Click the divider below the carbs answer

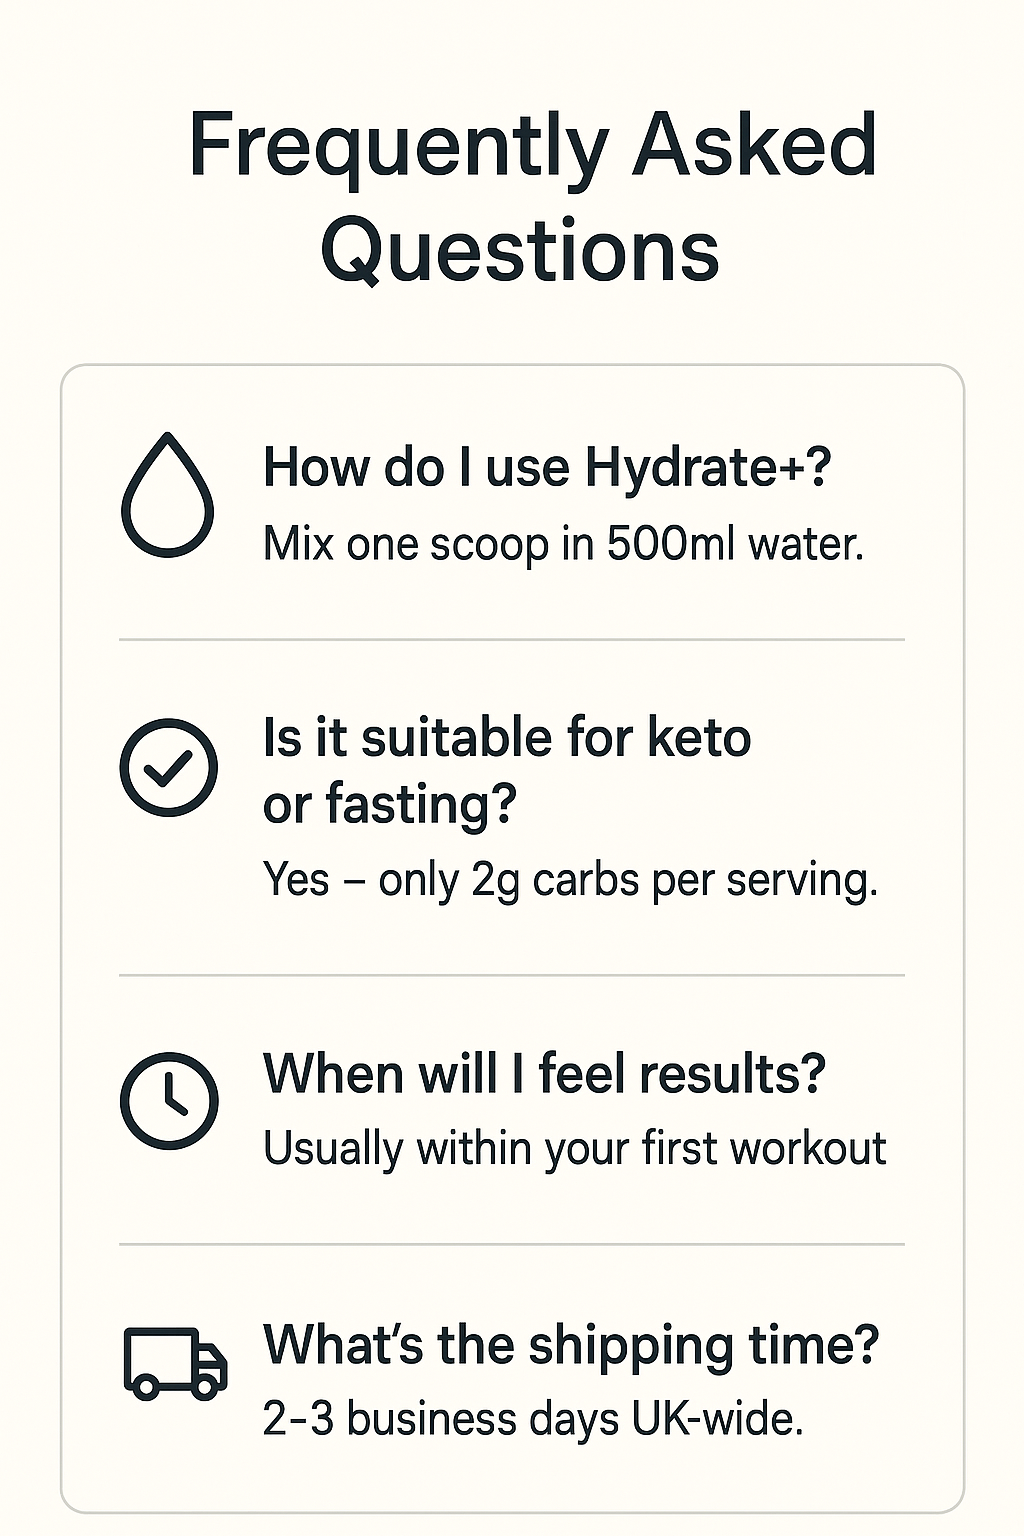click(512, 974)
